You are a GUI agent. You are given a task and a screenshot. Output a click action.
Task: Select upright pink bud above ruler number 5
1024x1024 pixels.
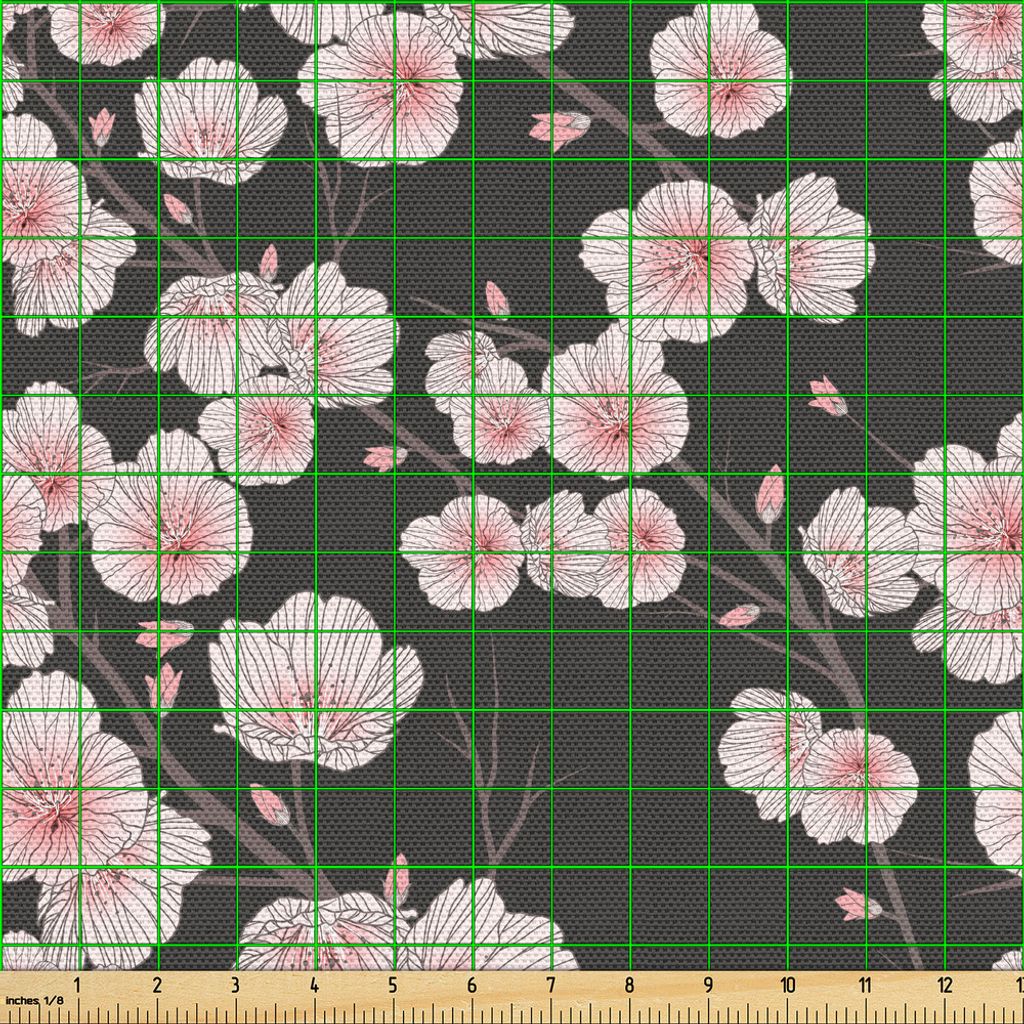[397, 879]
